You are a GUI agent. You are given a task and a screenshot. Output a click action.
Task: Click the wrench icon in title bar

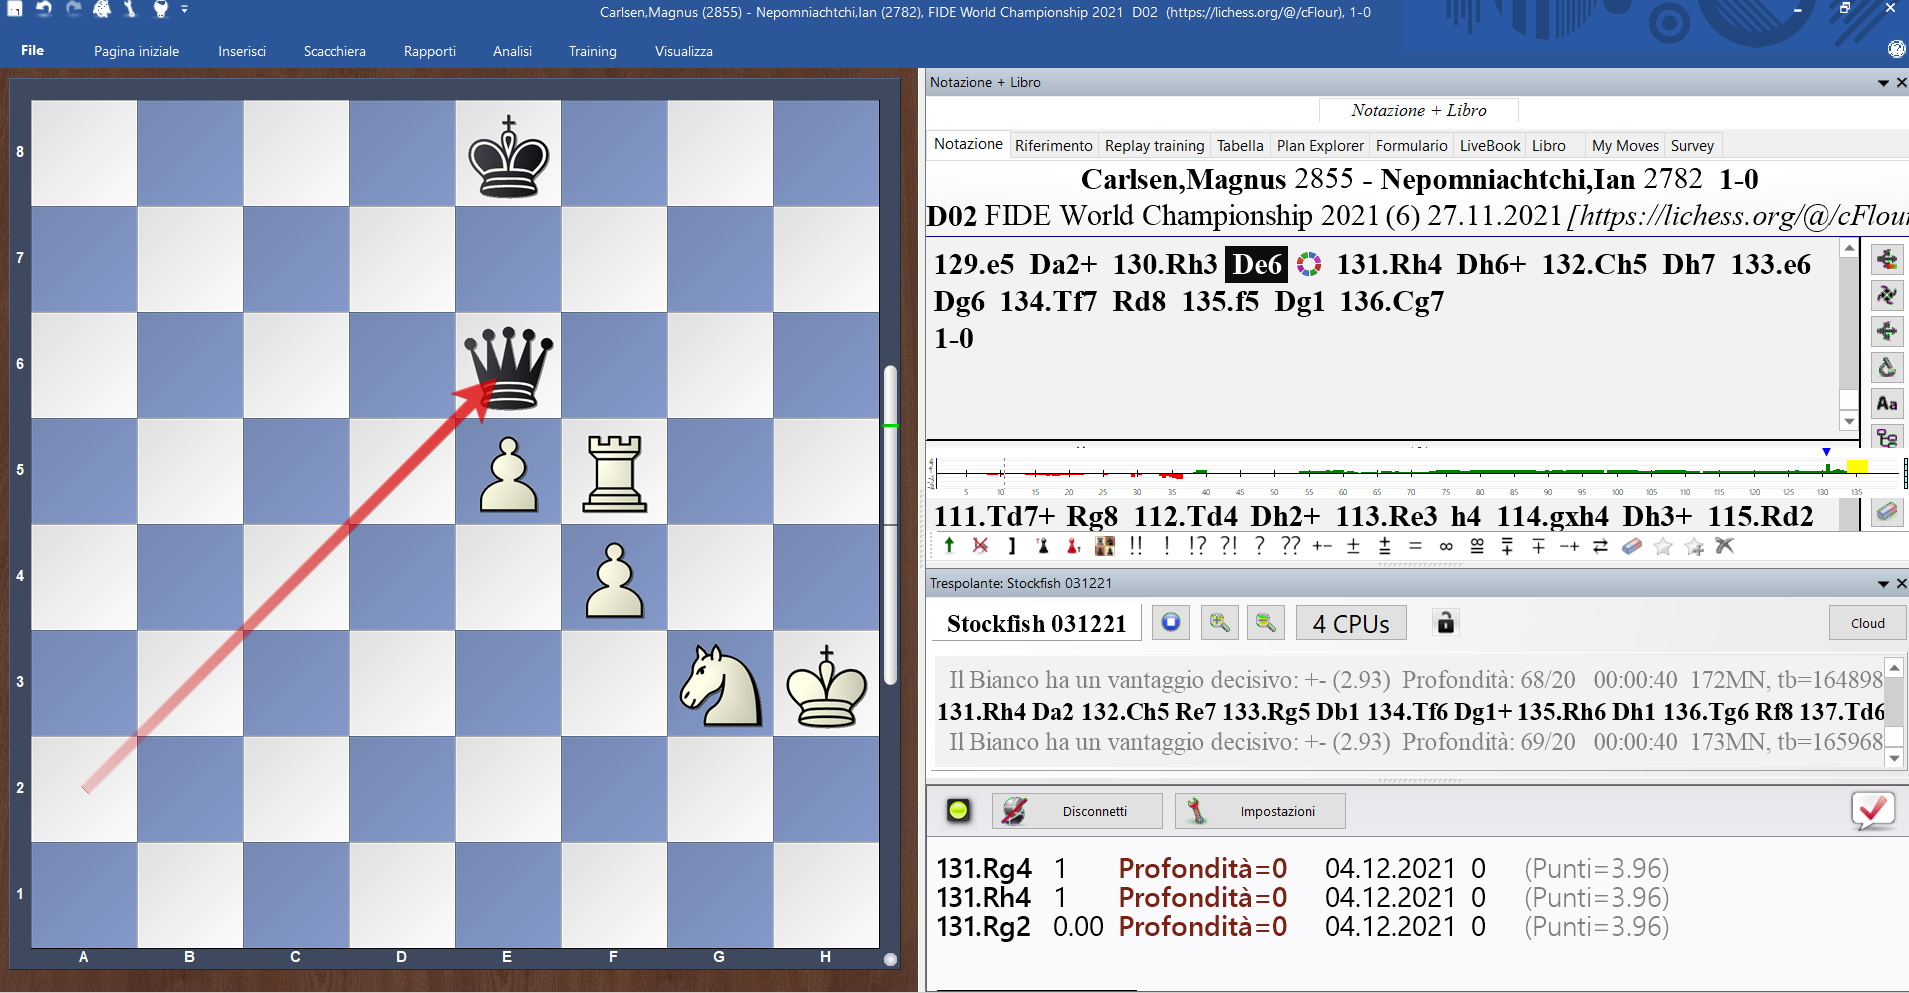coord(130,9)
